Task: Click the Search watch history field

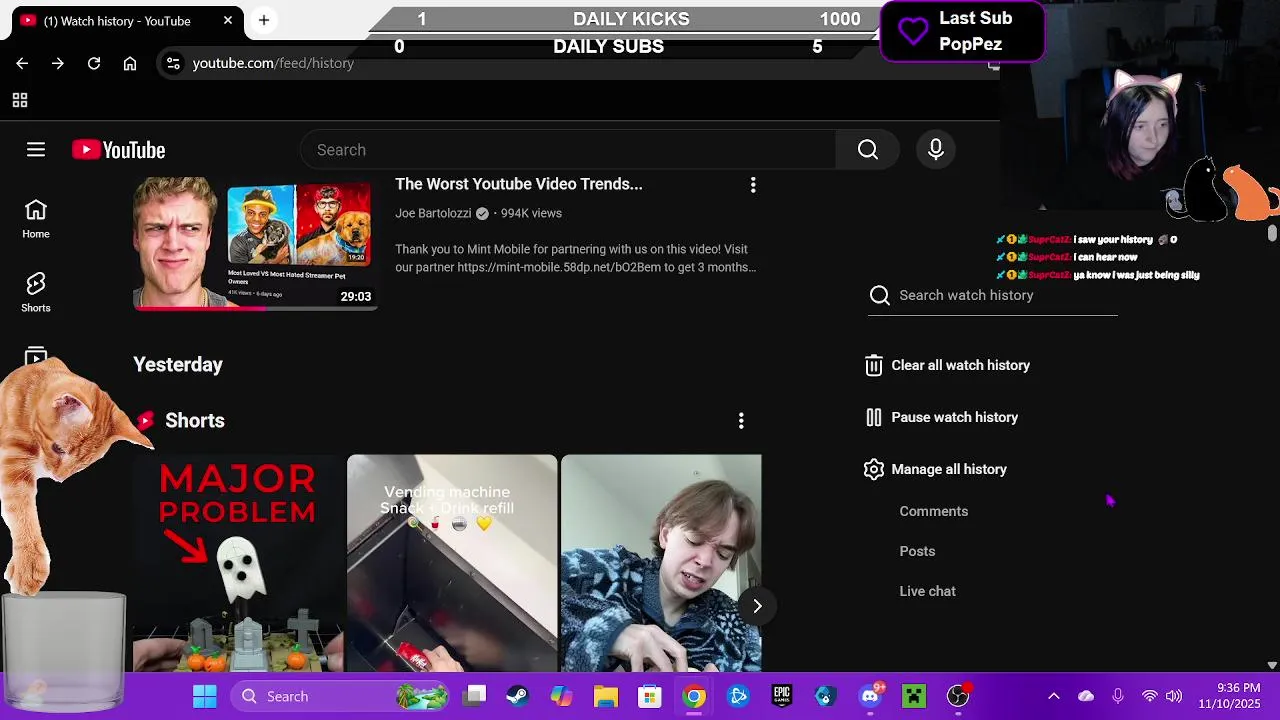Action: 993,295
